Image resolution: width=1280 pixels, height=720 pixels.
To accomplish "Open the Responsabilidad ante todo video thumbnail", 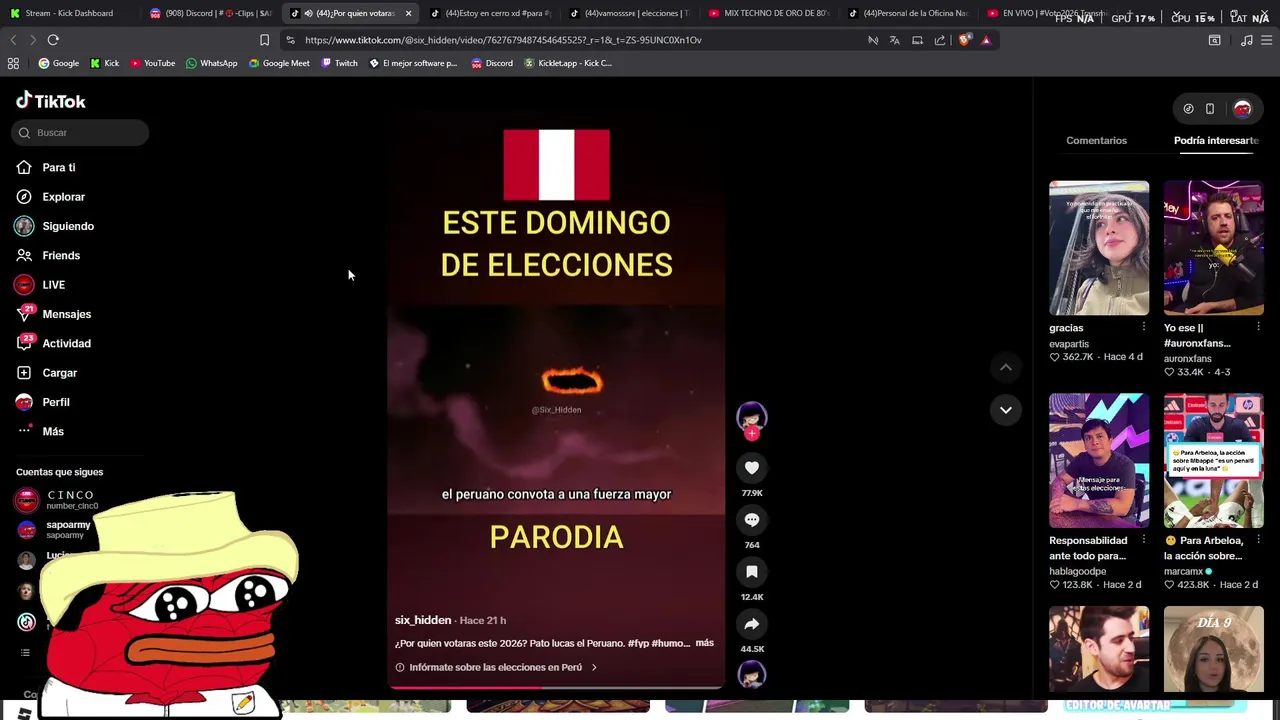I will tap(1099, 460).
